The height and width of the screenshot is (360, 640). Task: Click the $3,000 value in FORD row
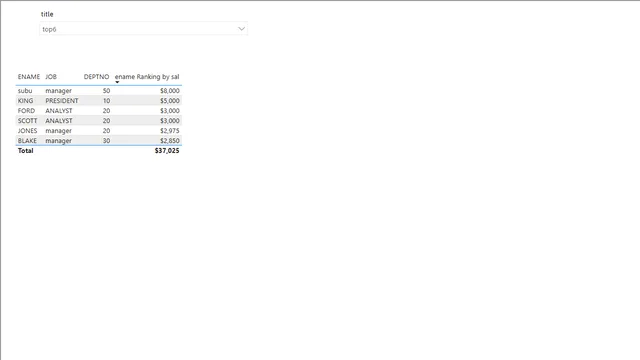coord(169,111)
